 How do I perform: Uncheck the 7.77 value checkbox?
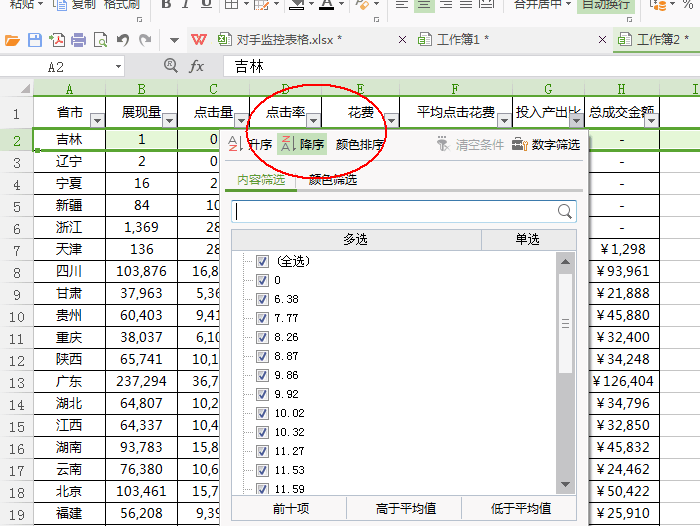click(262, 318)
